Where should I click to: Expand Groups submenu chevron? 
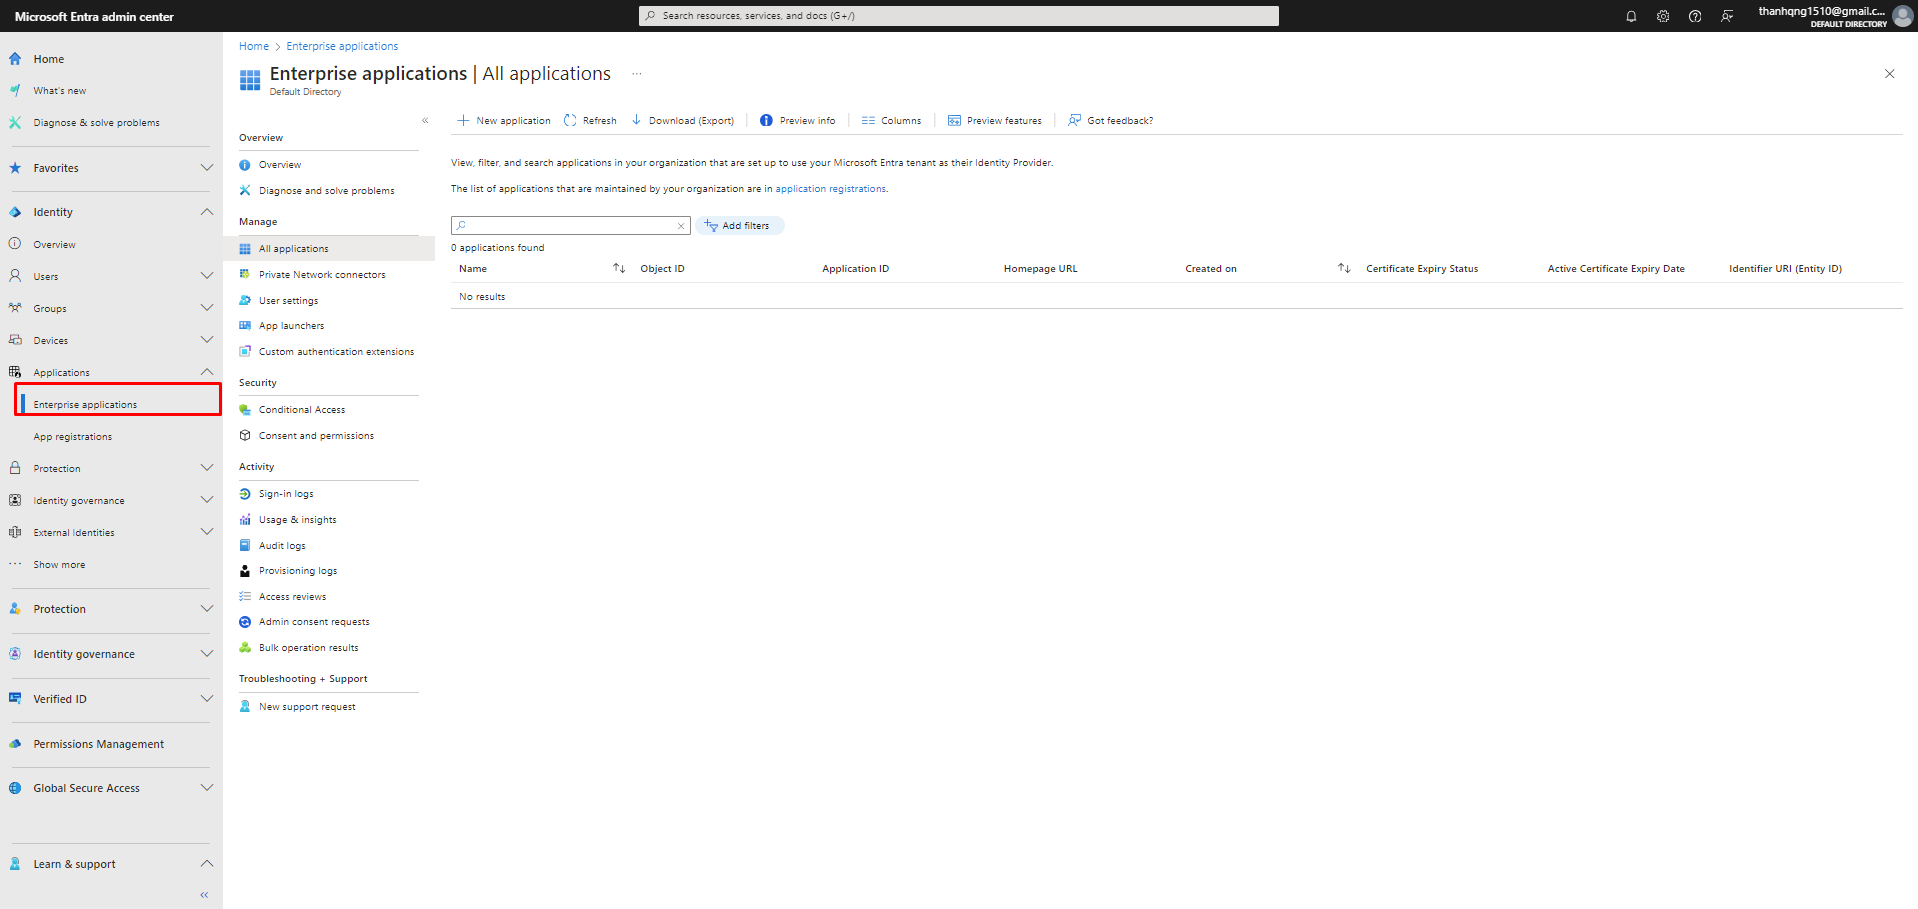[207, 308]
